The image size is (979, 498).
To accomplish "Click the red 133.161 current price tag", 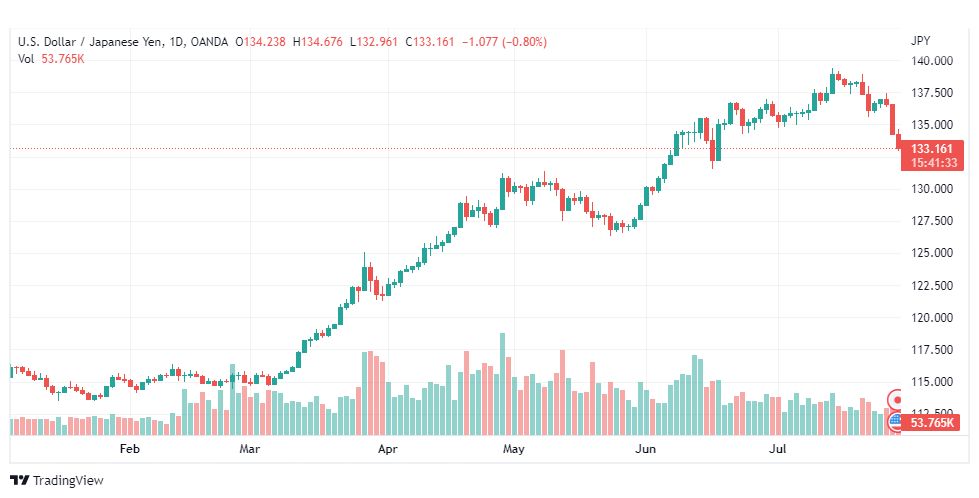I will pos(931,148).
